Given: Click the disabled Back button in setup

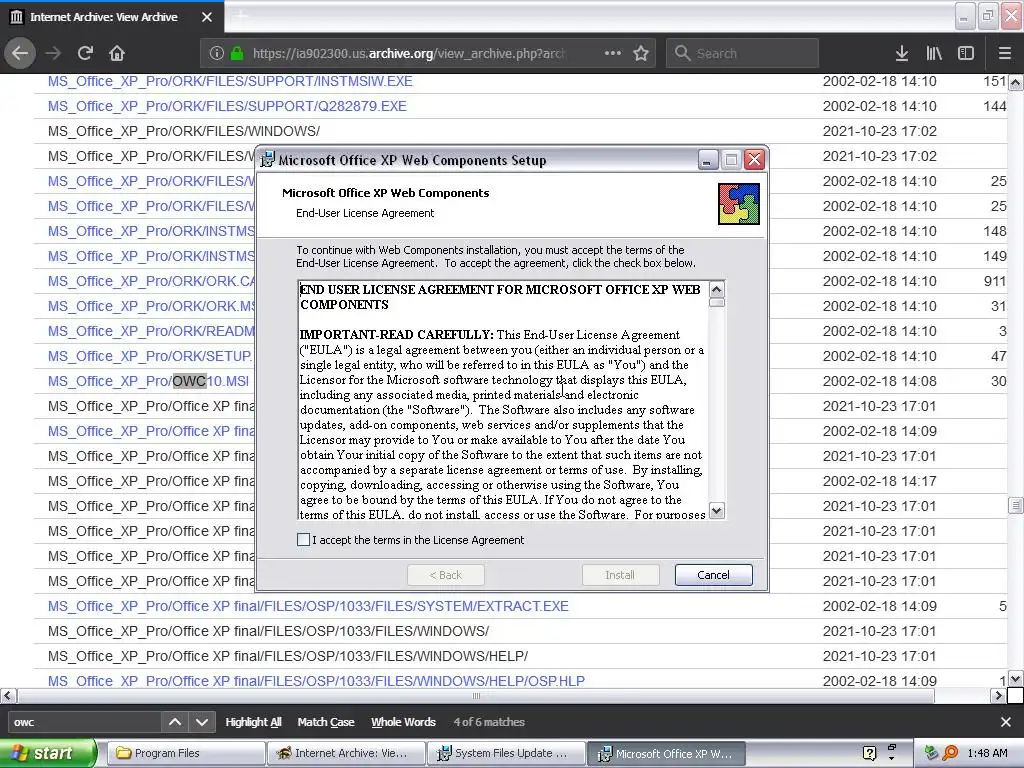Looking at the screenshot, I should [x=445, y=575].
